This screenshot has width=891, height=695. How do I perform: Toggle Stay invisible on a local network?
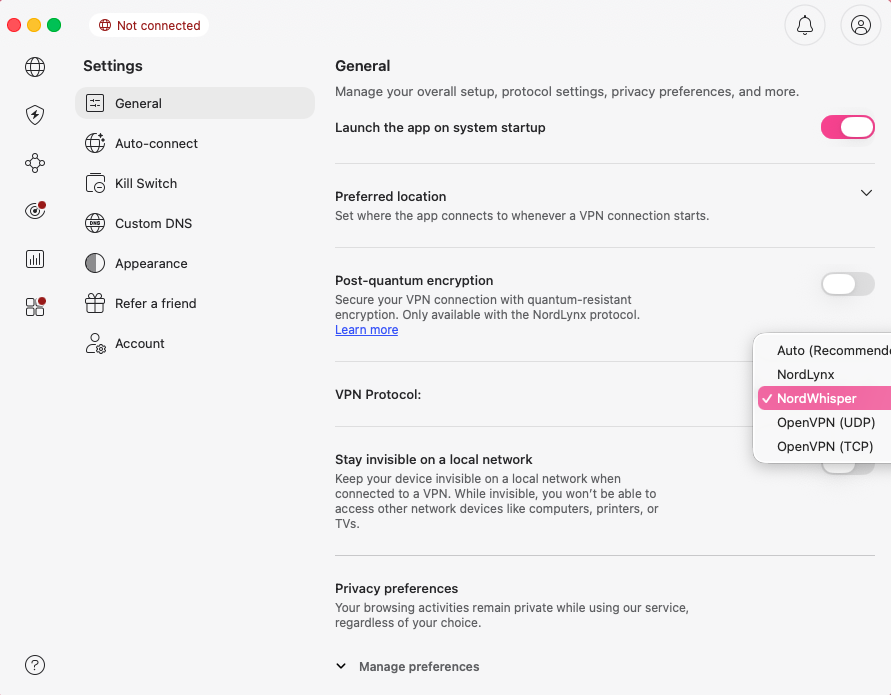[847, 468]
